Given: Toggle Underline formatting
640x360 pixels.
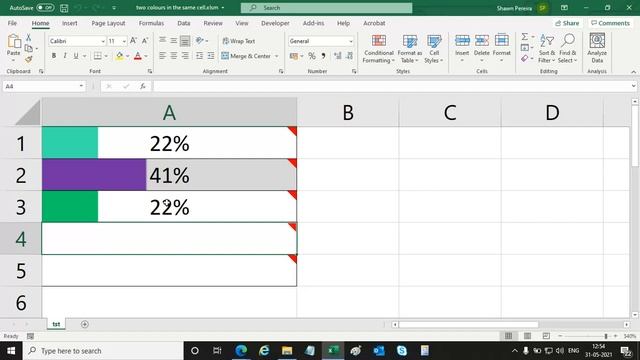Looking at the screenshot, I should pos(76,56).
